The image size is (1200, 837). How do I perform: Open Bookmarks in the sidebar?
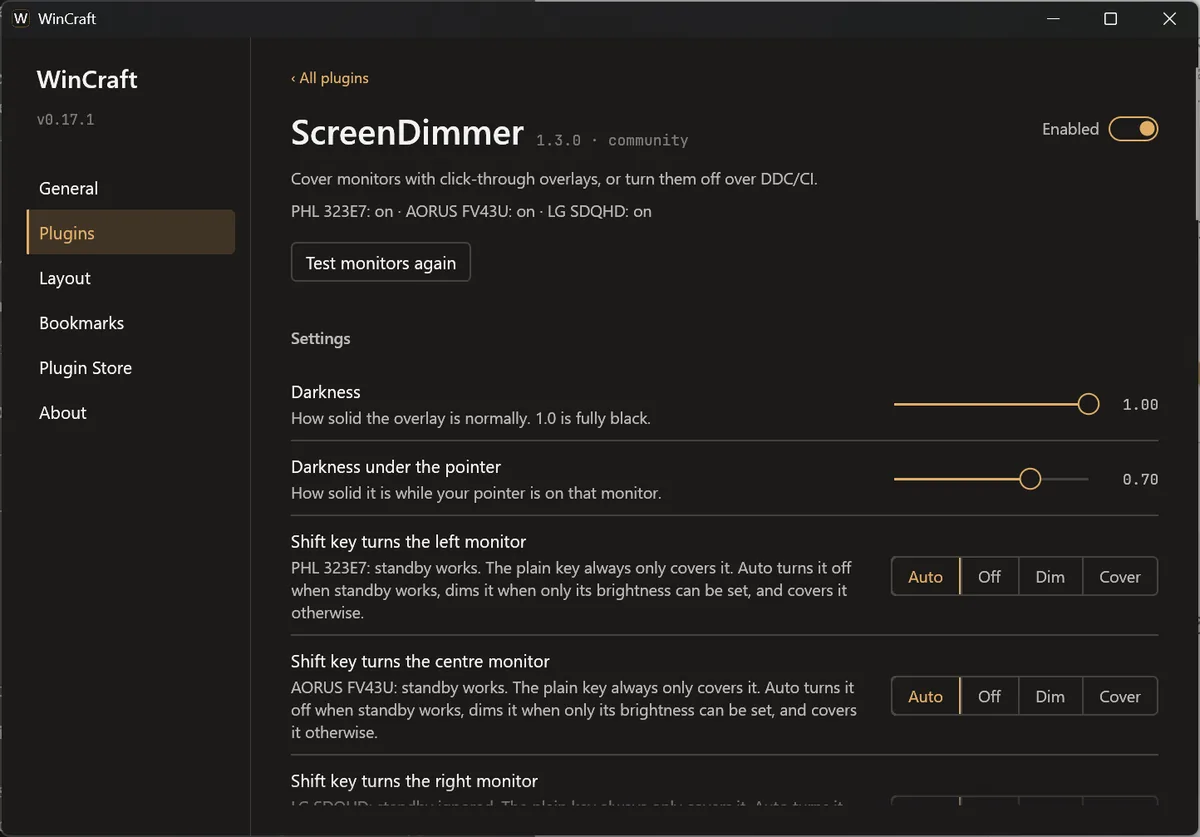click(x=131, y=323)
